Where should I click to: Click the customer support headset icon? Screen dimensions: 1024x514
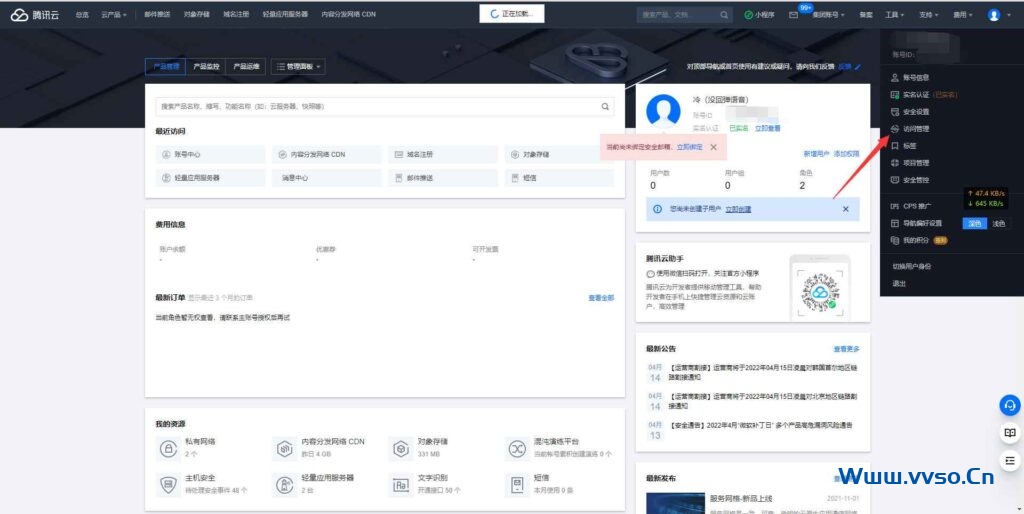point(1010,405)
